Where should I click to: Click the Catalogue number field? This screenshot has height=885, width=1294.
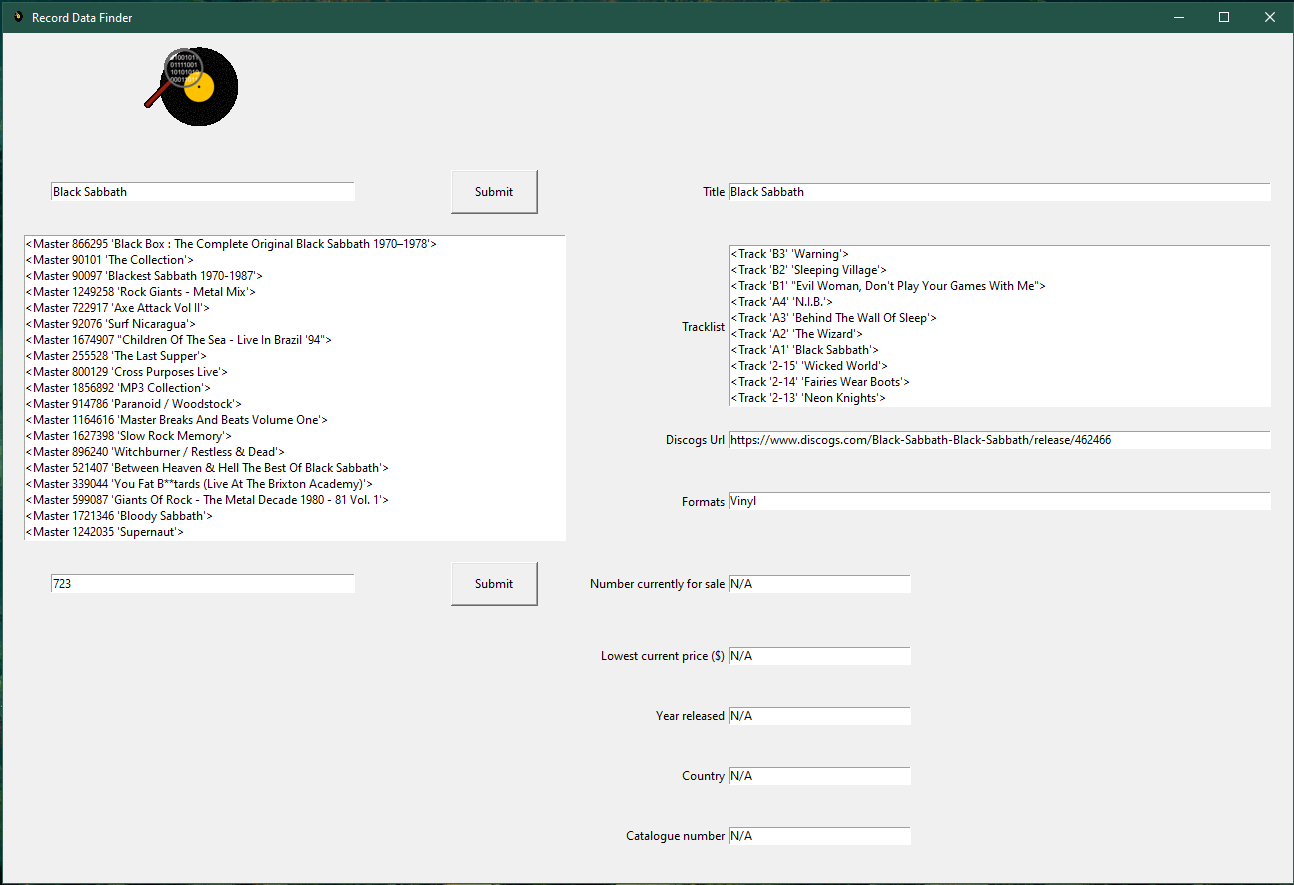click(x=819, y=835)
